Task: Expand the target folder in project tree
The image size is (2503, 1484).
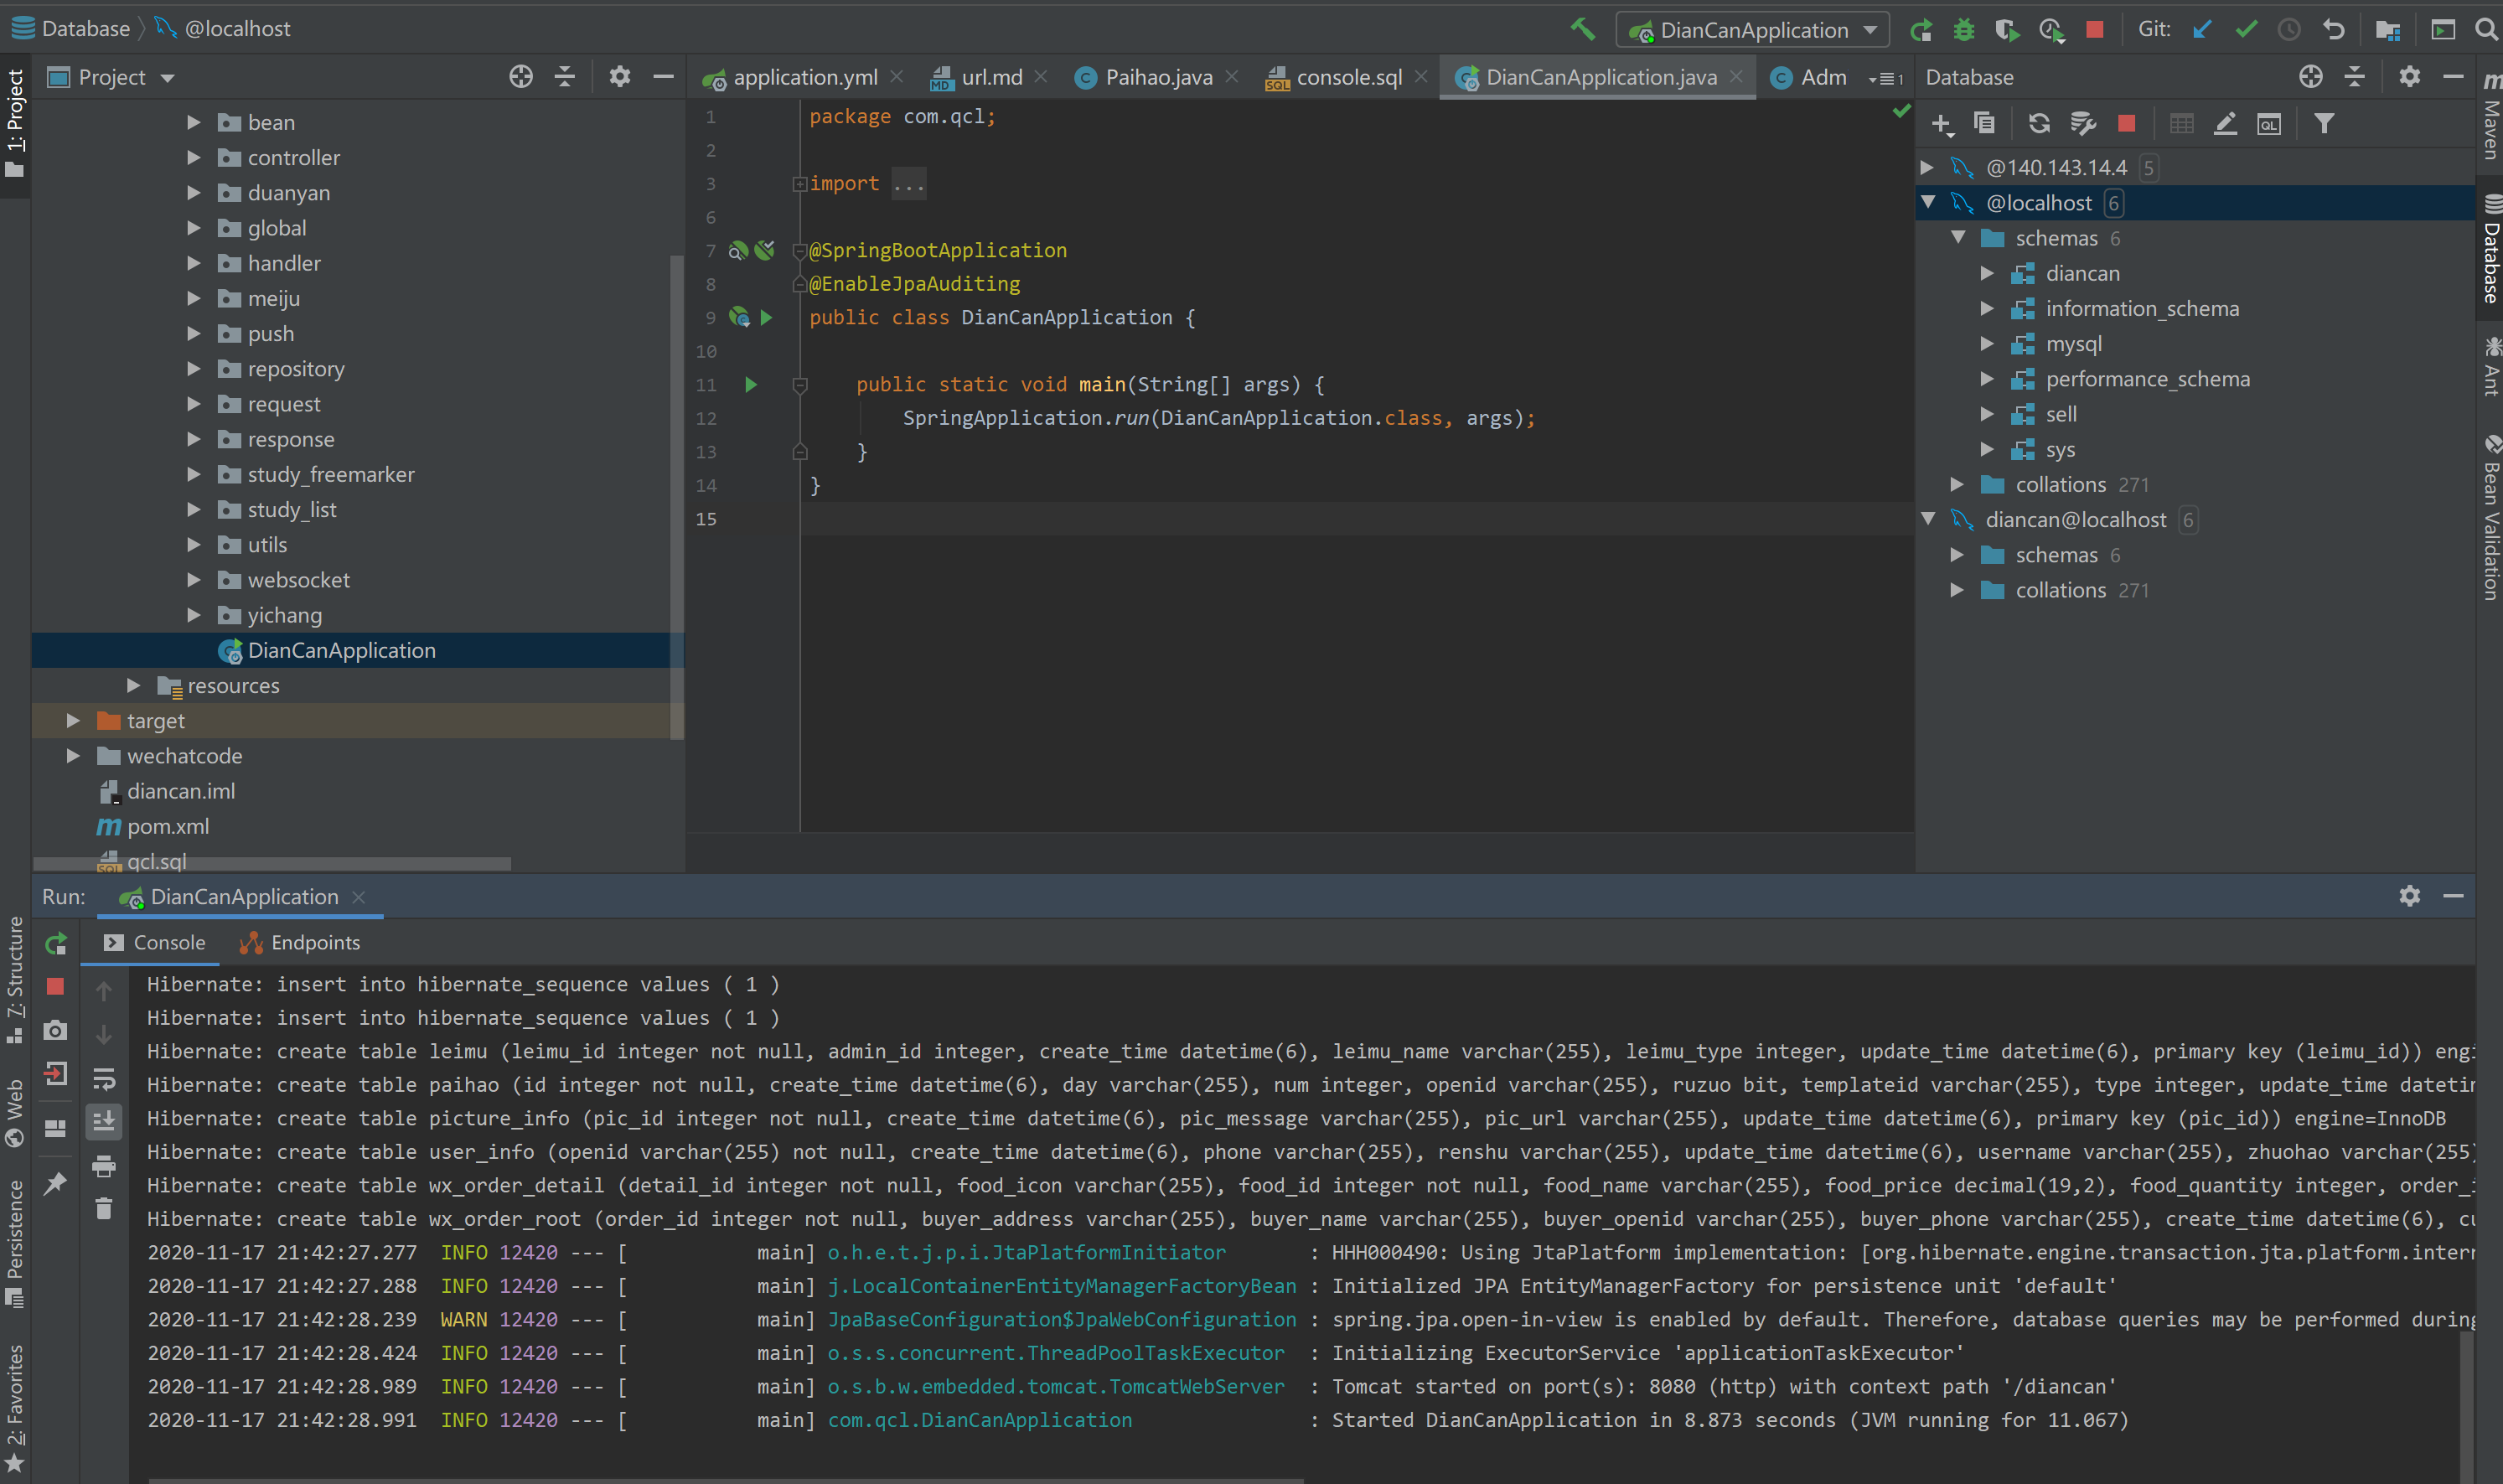Action: tap(73, 721)
